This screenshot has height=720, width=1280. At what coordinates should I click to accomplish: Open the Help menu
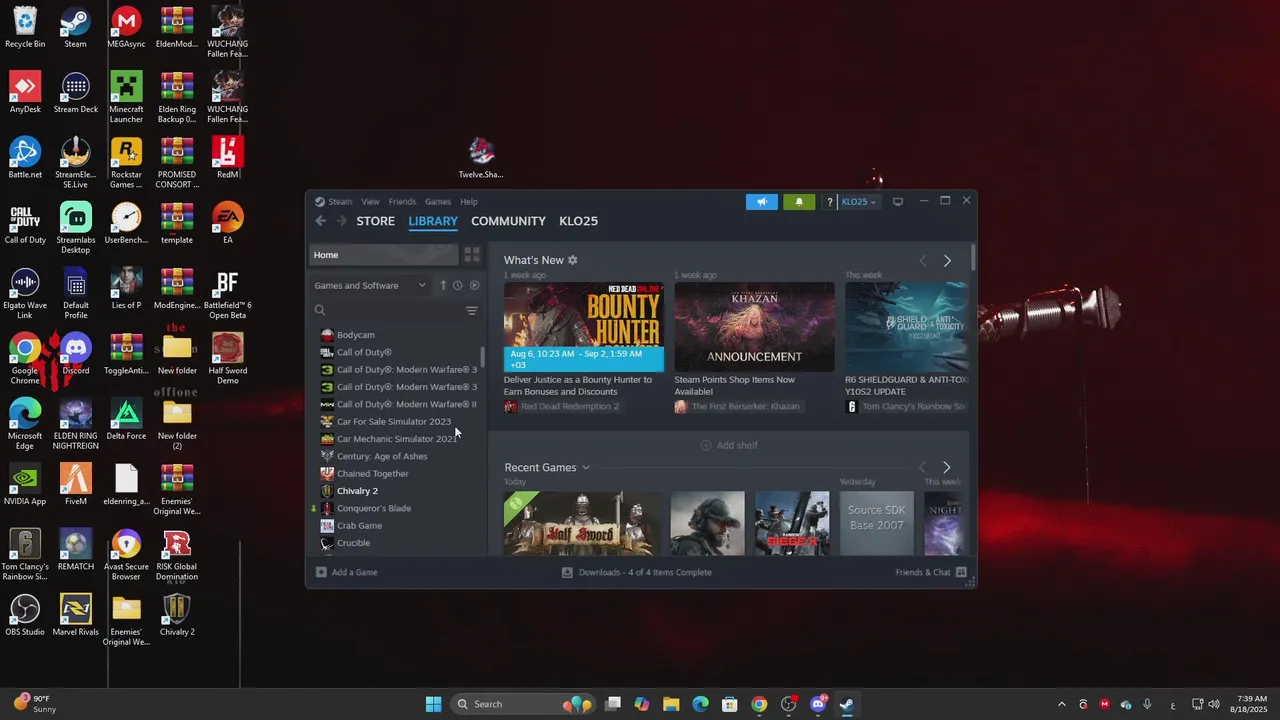click(x=468, y=202)
